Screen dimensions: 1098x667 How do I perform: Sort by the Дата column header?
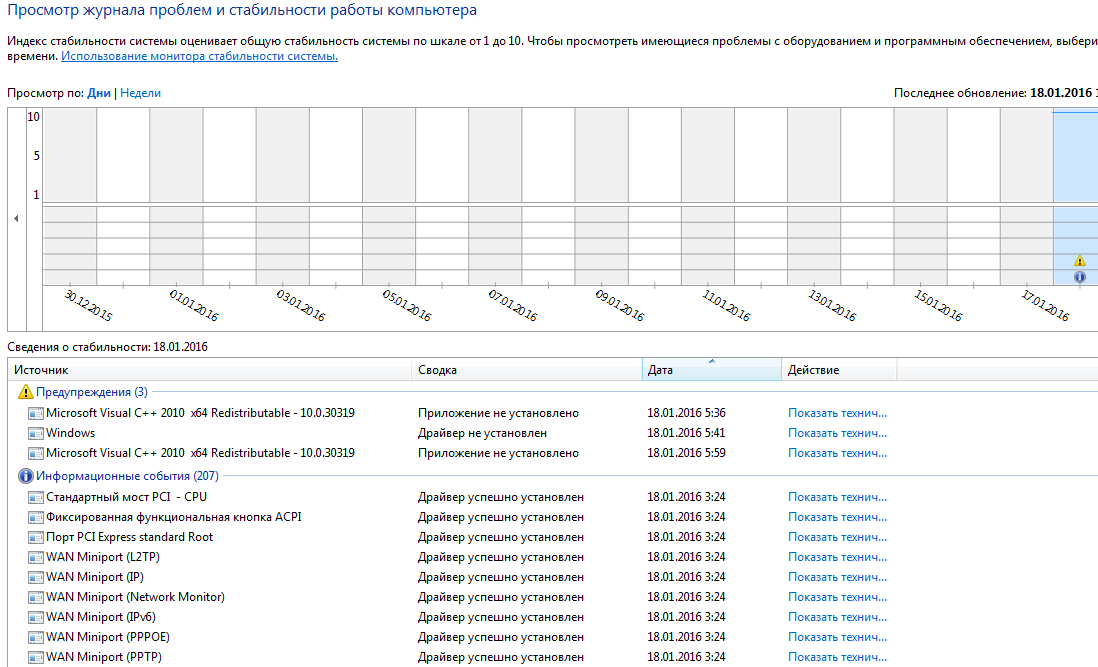click(710, 370)
